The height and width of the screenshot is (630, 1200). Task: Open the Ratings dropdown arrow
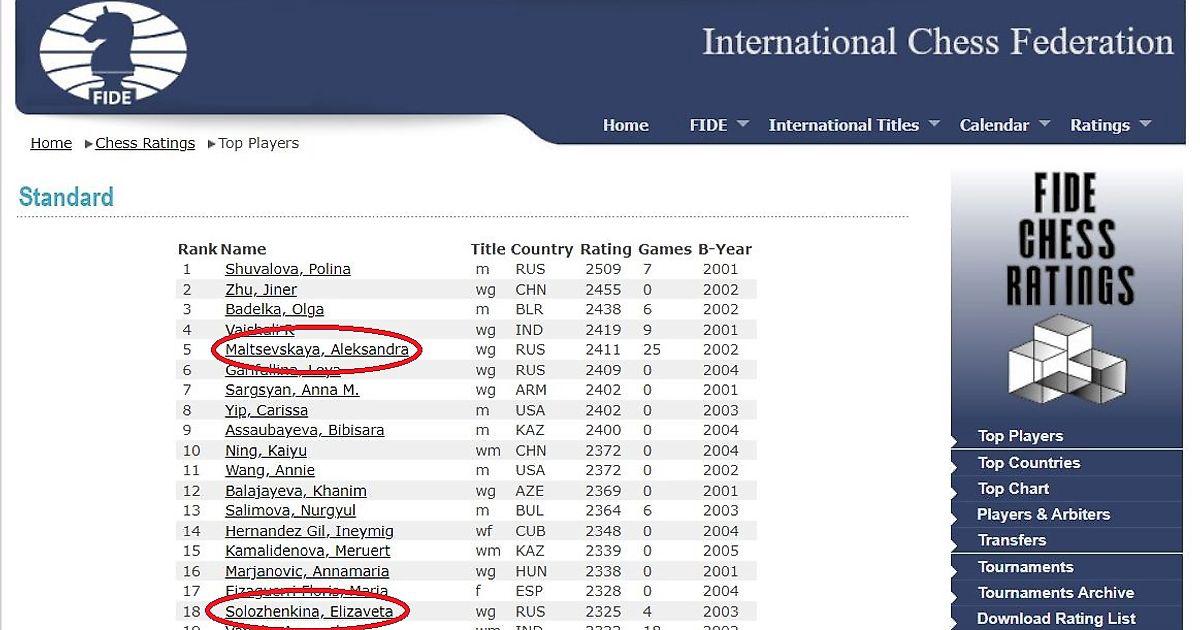pyautogui.click(x=1145, y=124)
